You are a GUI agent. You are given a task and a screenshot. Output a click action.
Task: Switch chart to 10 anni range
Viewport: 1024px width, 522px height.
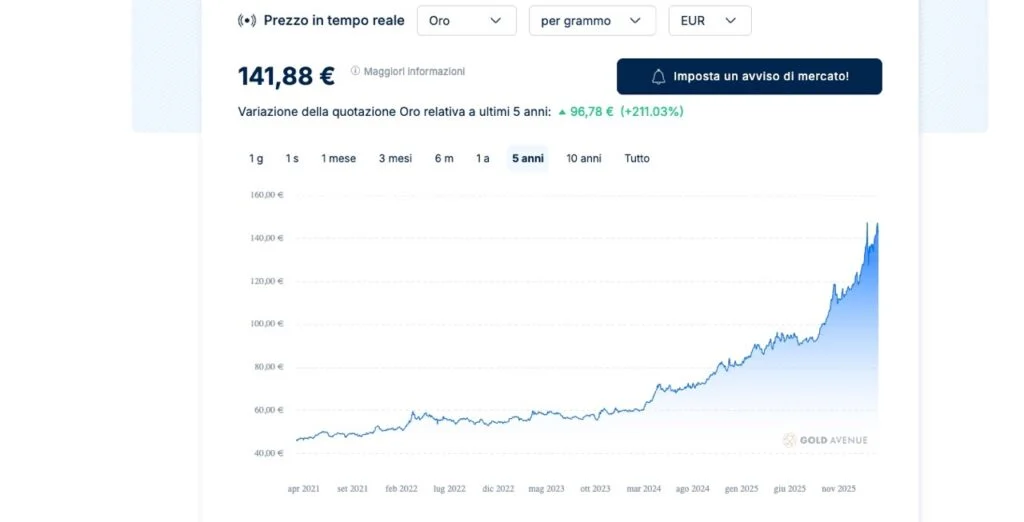(x=584, y=159)
